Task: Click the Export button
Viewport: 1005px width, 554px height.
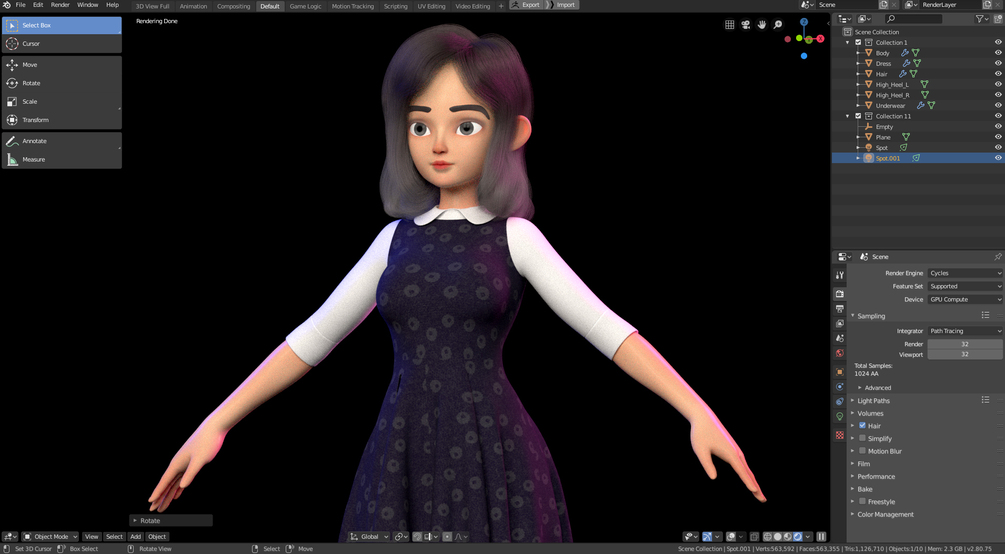Action: pos(526,5)
